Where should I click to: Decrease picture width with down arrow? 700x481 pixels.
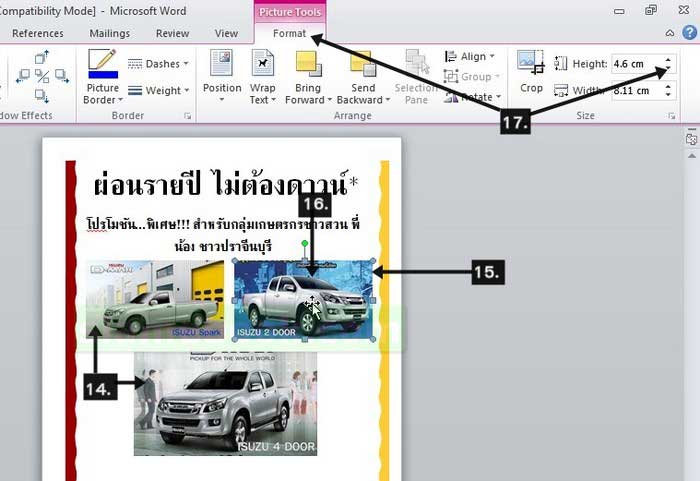click(x=668, y=95)
